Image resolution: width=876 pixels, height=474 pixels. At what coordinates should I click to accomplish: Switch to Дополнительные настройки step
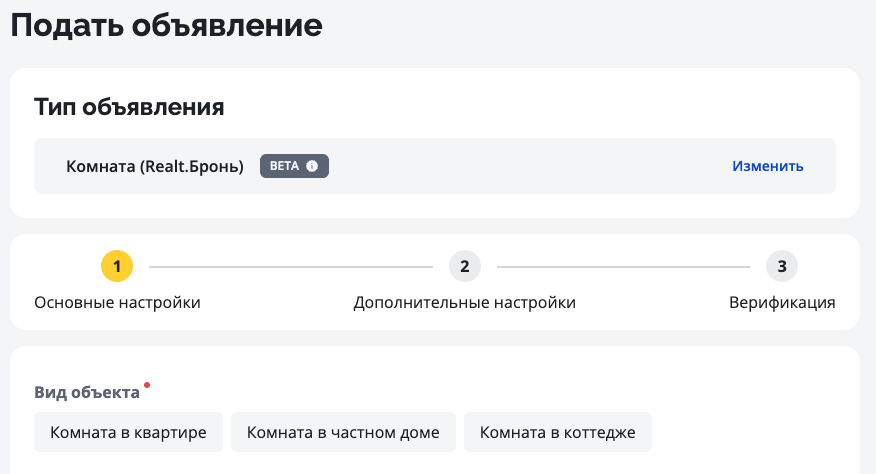point(464,302)
